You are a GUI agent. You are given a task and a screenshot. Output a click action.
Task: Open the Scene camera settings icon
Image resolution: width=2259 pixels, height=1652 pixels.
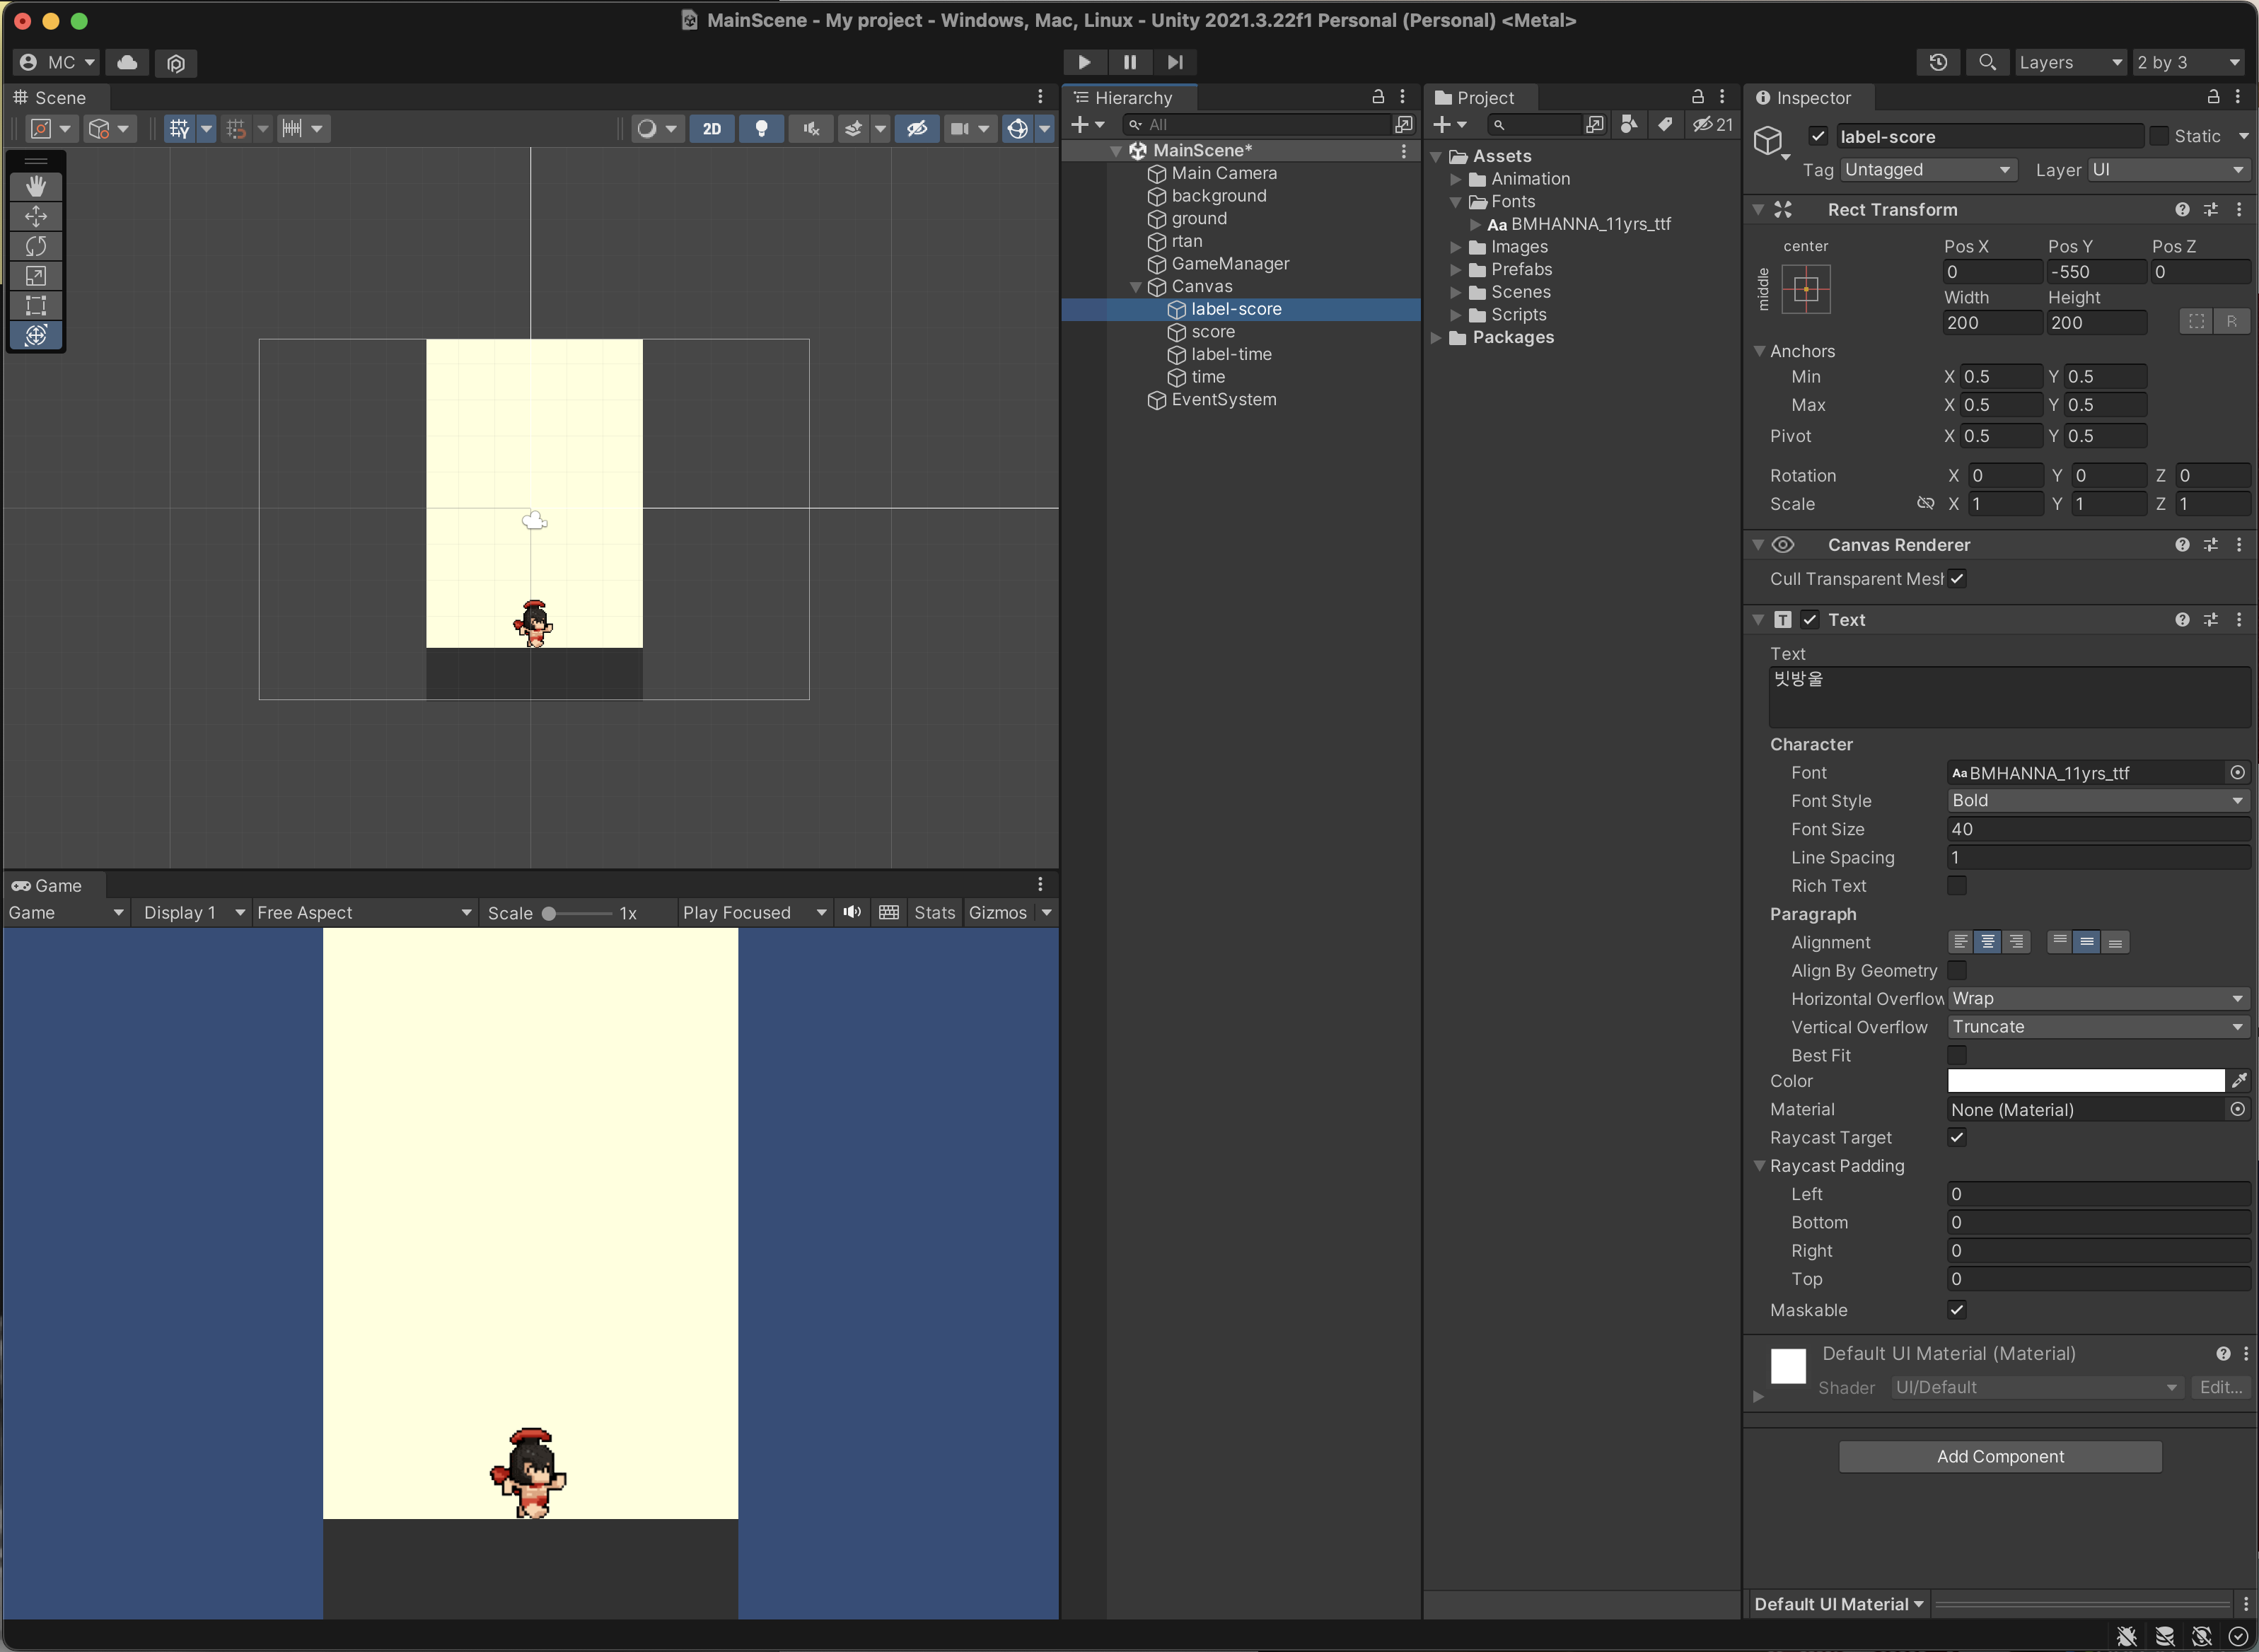[x=960, y=128]
